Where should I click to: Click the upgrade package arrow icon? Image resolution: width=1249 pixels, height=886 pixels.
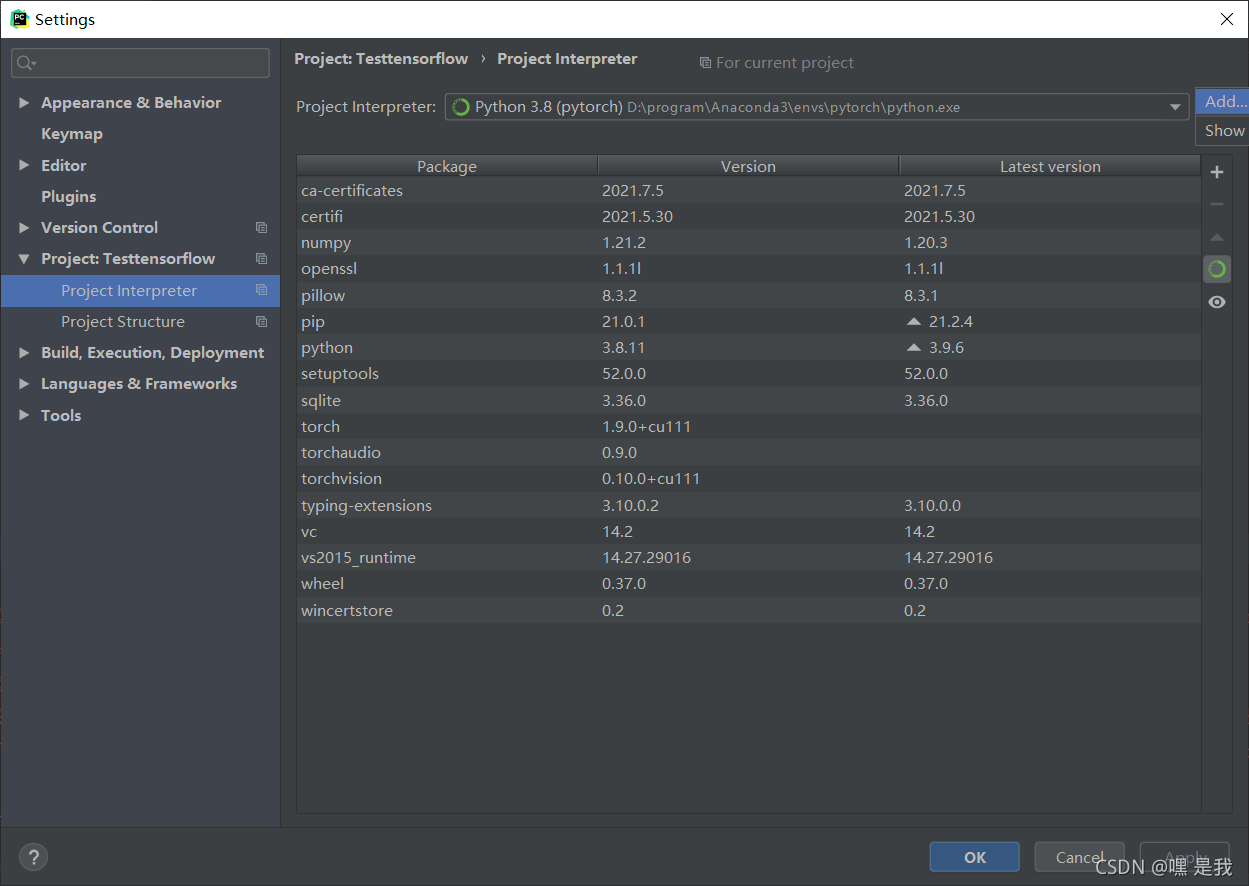[1217, 237]
